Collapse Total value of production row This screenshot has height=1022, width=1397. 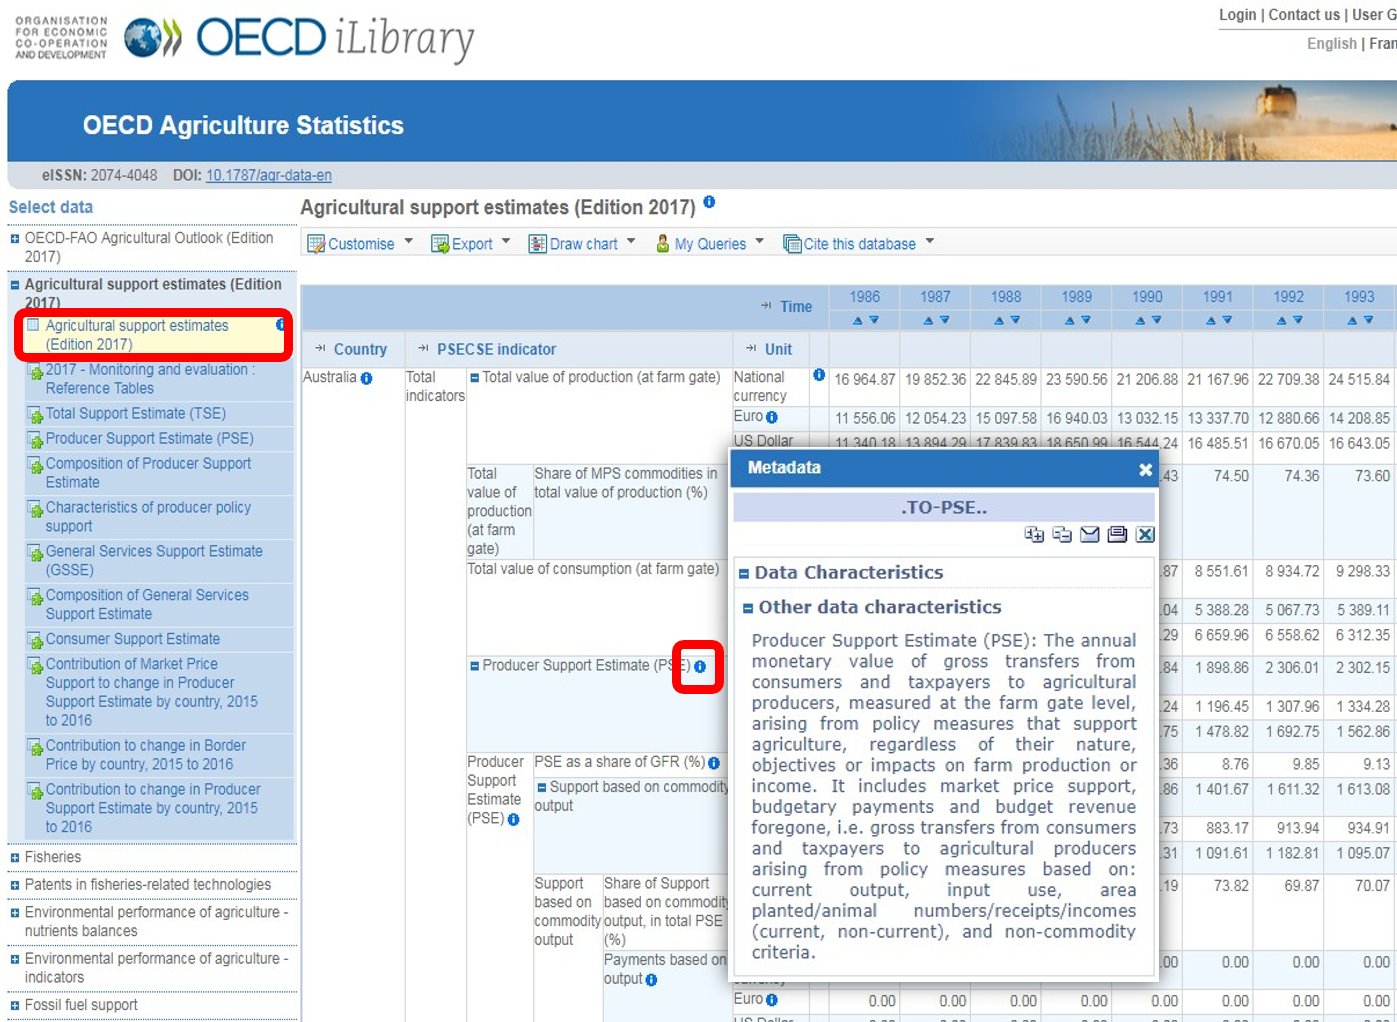pyautogui.click(x=475, y=378)
